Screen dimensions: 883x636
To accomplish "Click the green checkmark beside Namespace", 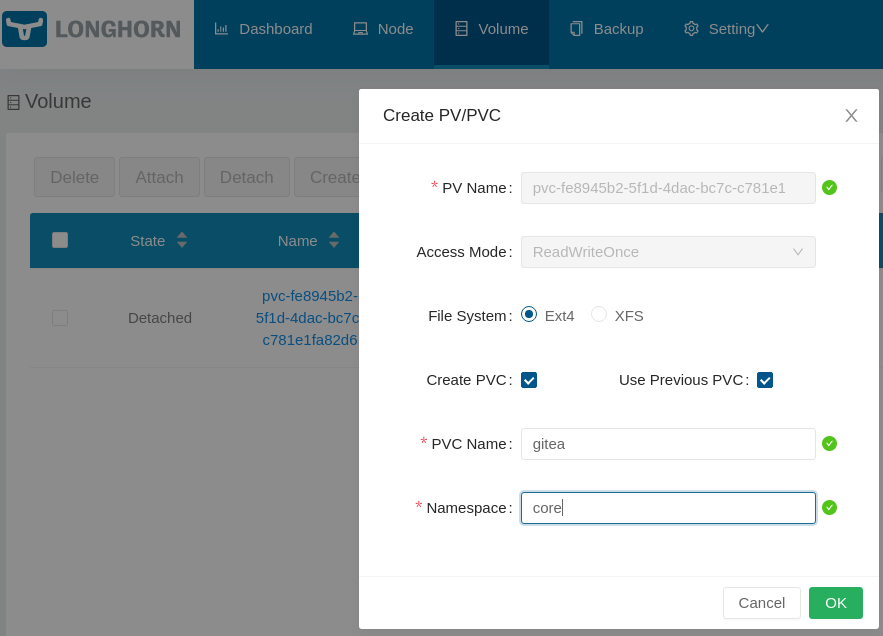I will [x=830, y=508].
